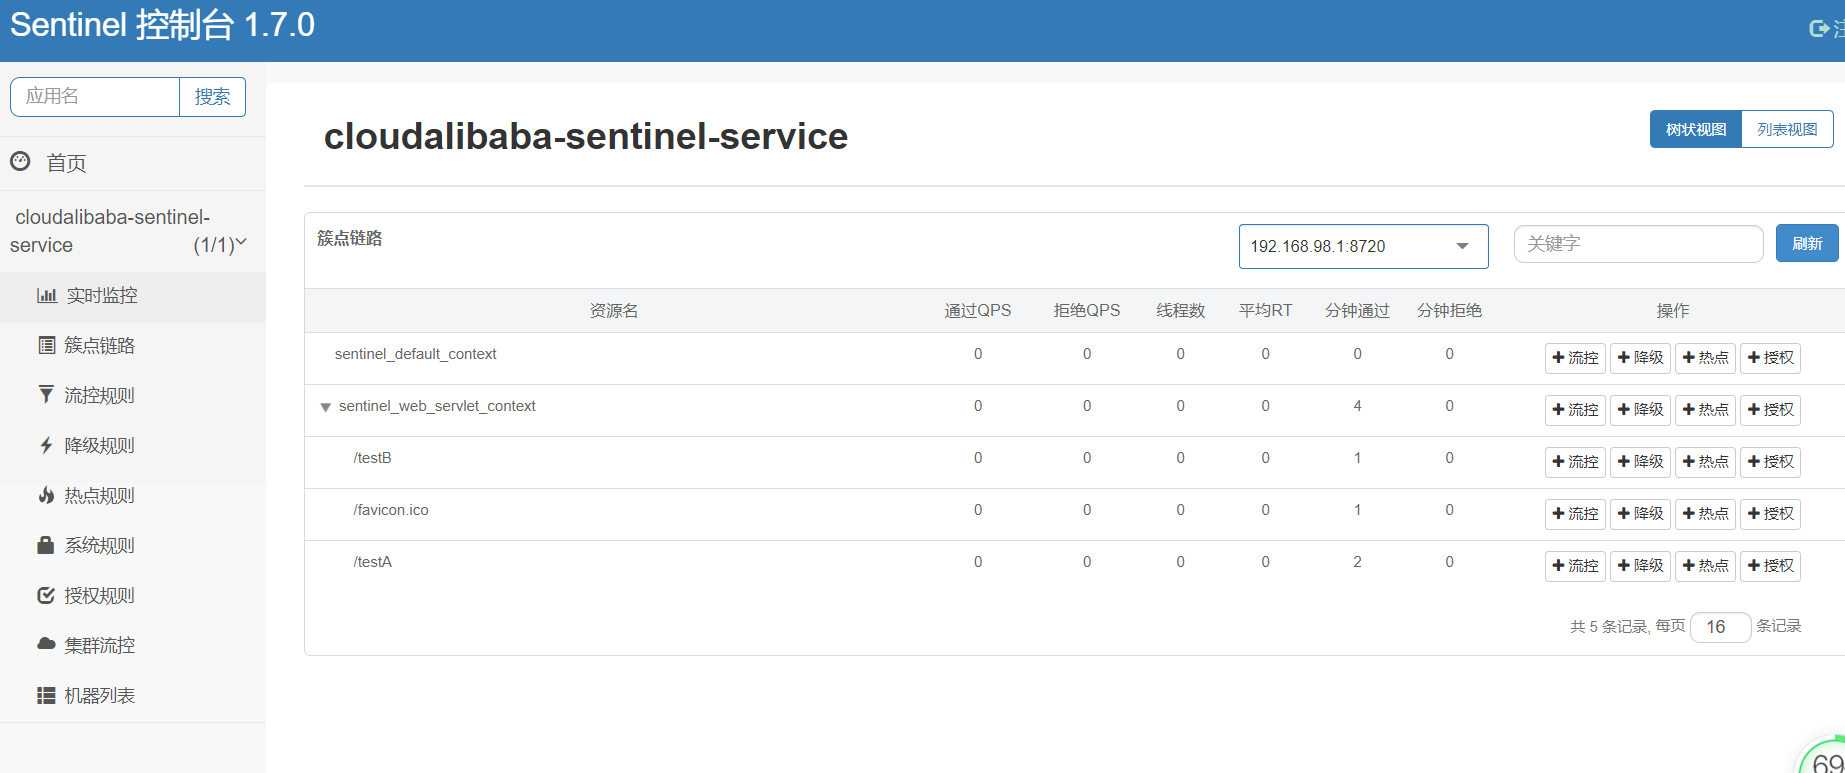
Task: Open 实时监控 in the sidebar
Action: coord(133,296)
